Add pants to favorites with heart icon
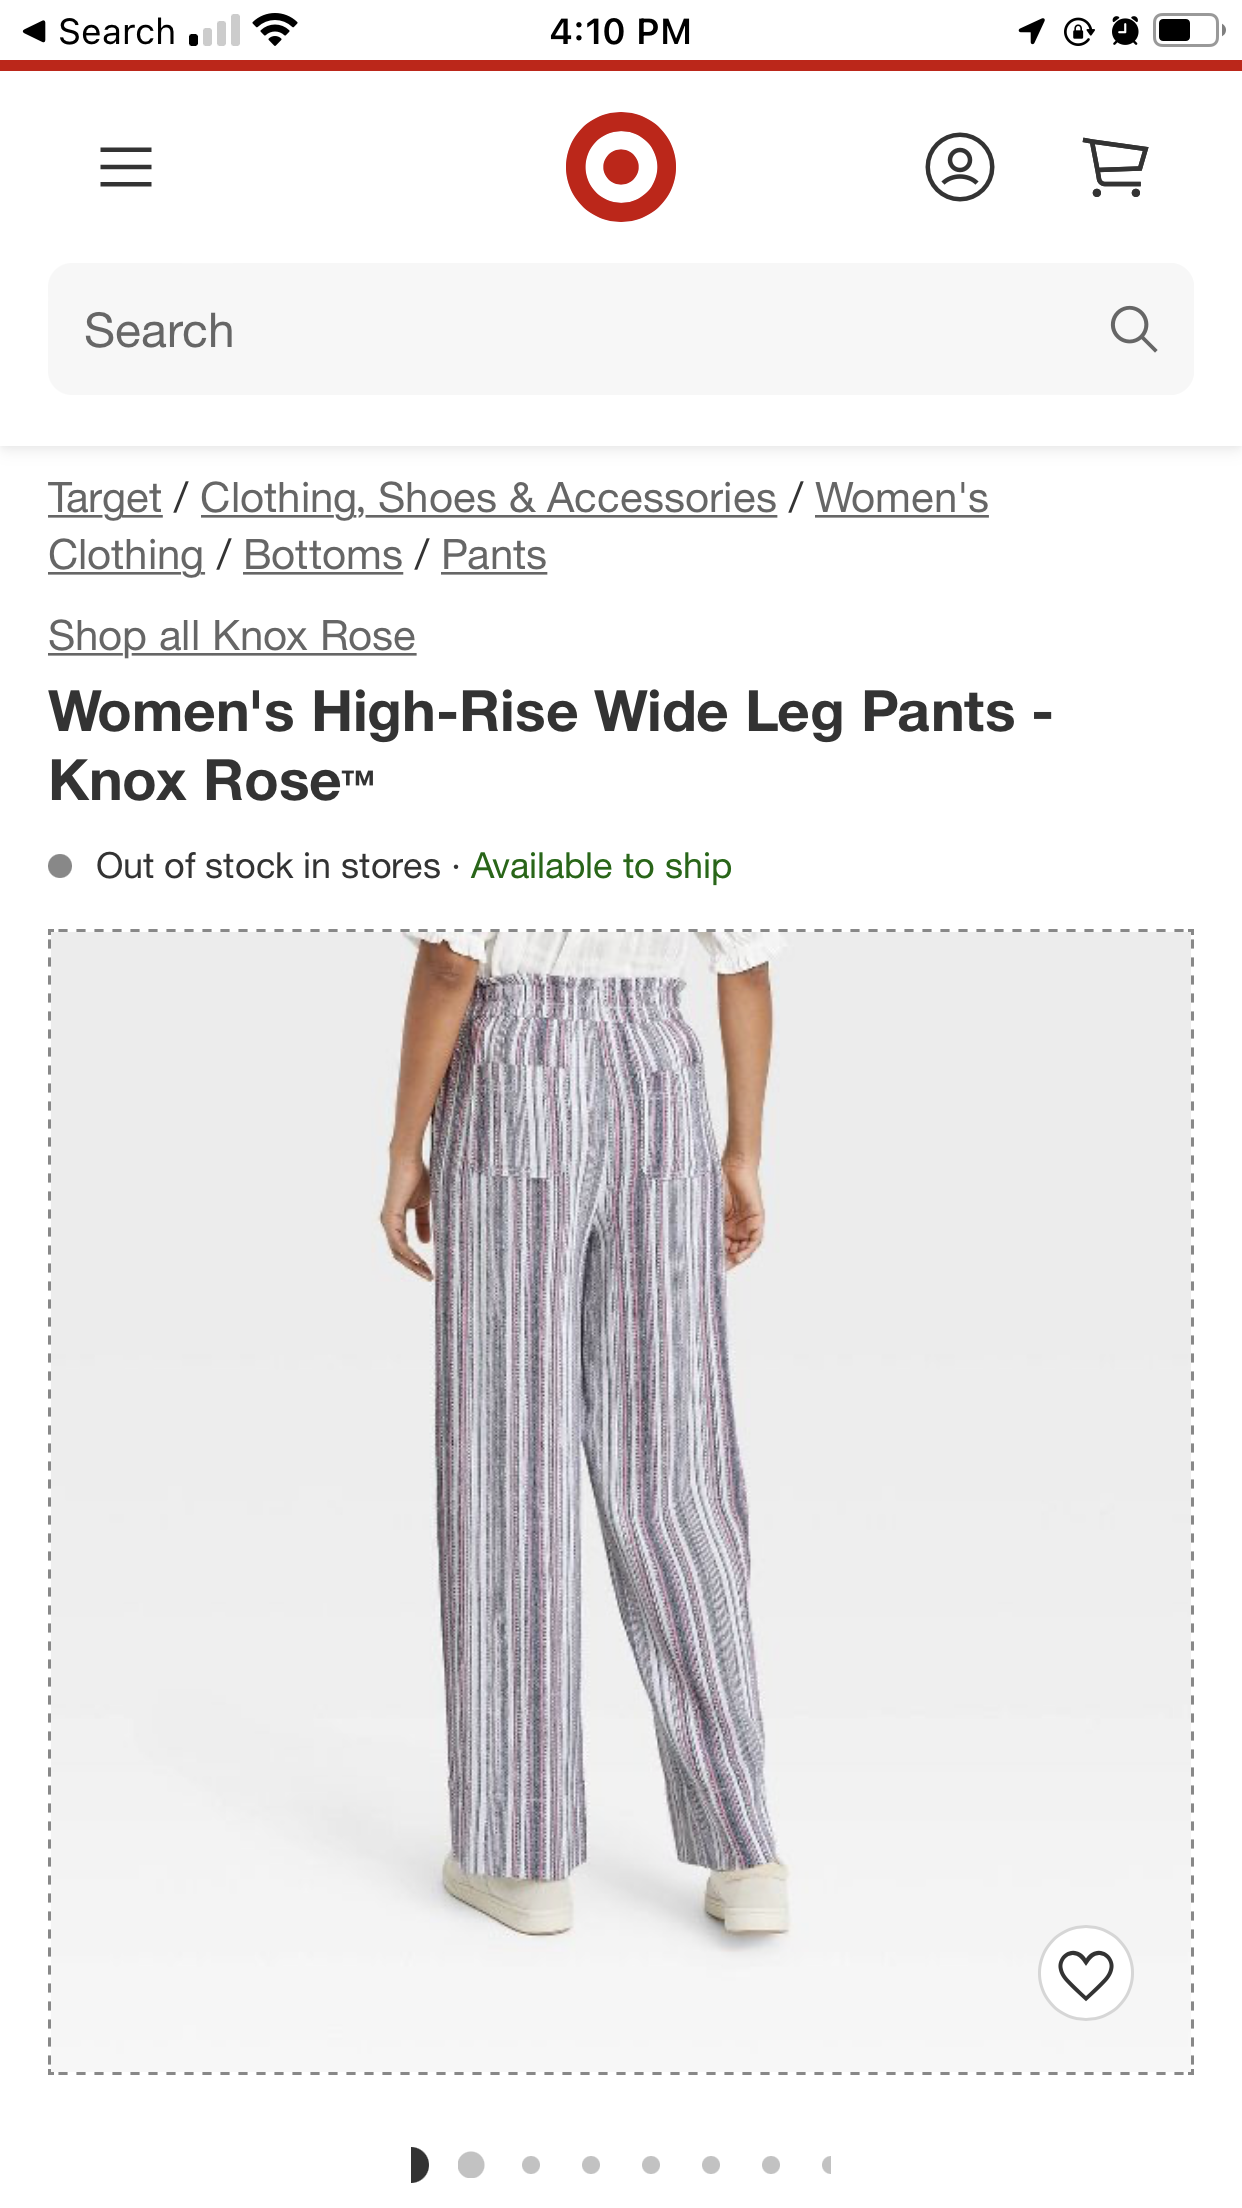The image size is (1242, 2208). click(1086, 1974)
